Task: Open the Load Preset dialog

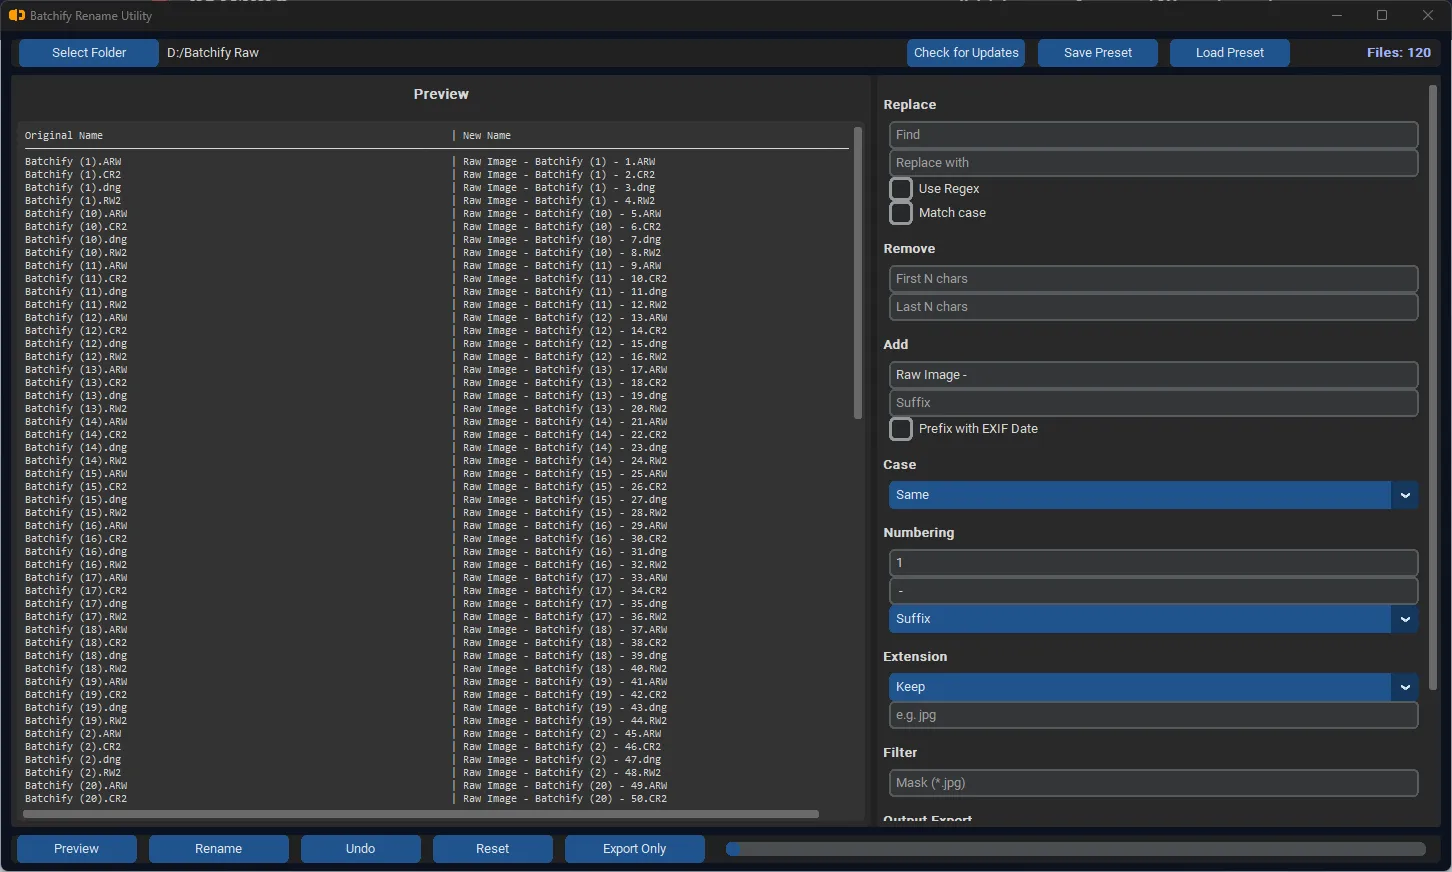Action: [1229, 53]
